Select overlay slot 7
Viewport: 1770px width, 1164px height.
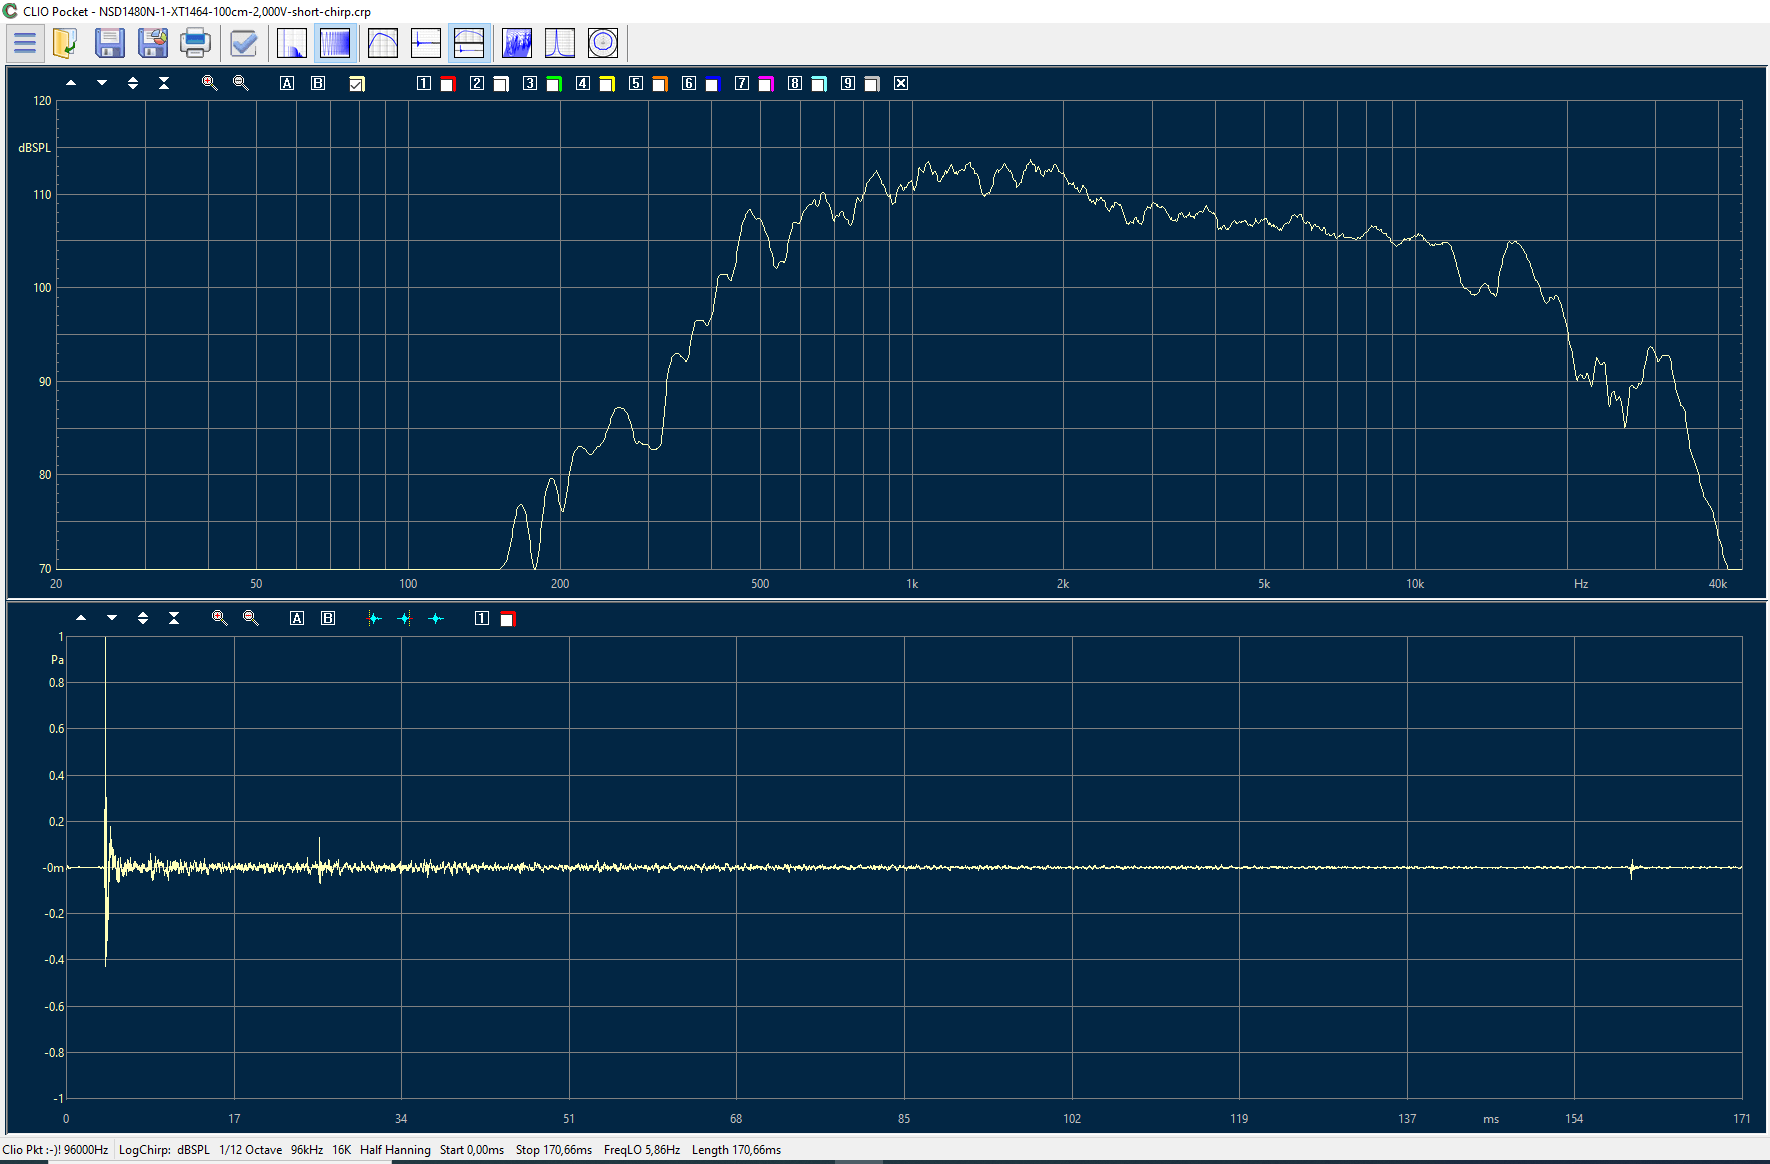tap(742, 83)
